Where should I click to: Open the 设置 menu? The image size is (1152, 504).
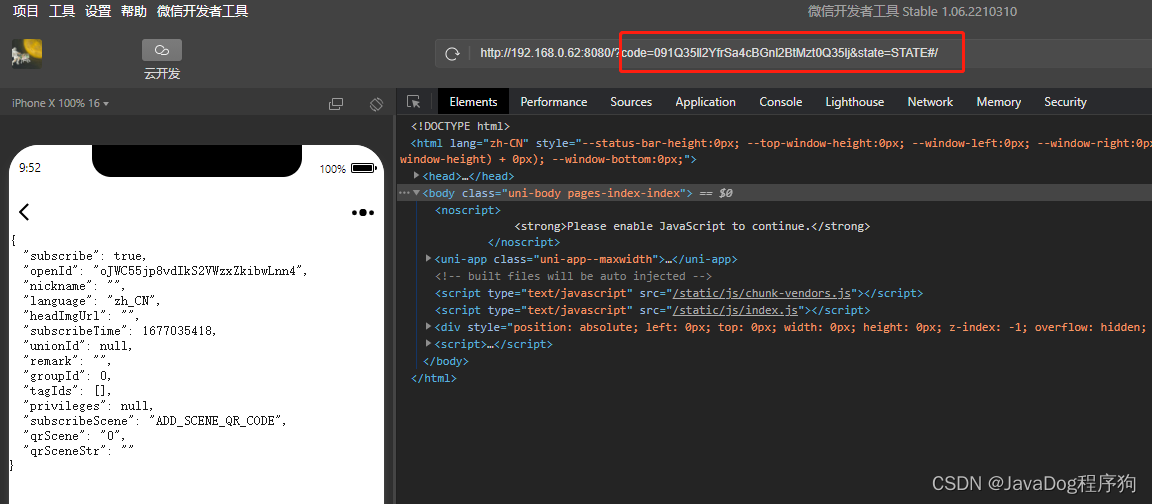(x=98, y=11)
